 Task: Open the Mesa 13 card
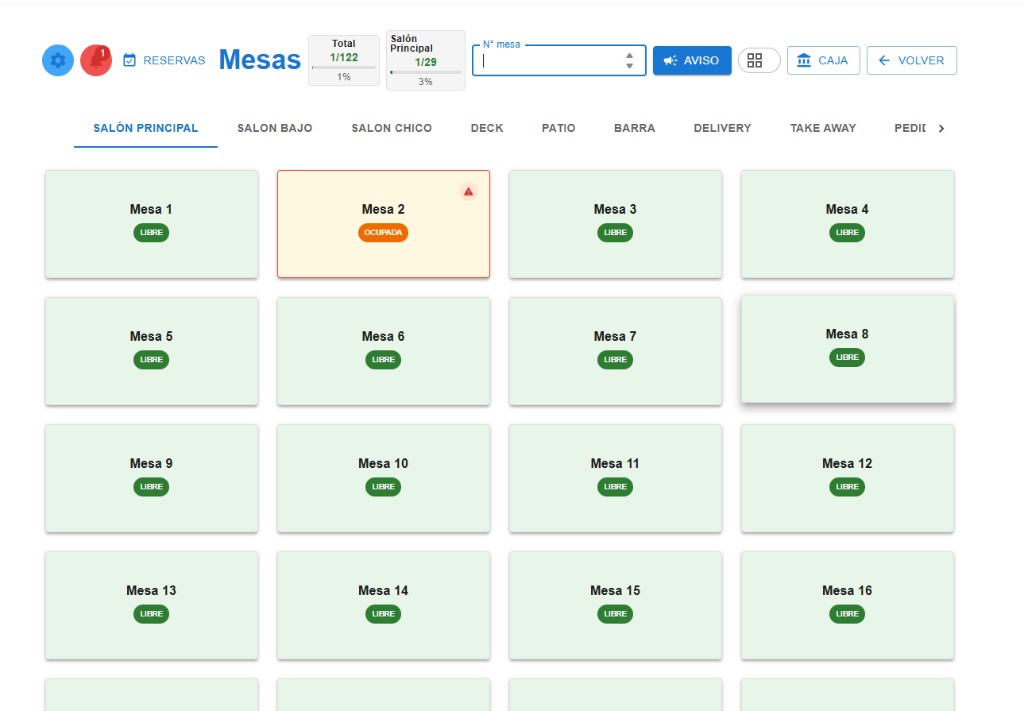[x=152, y=605]
